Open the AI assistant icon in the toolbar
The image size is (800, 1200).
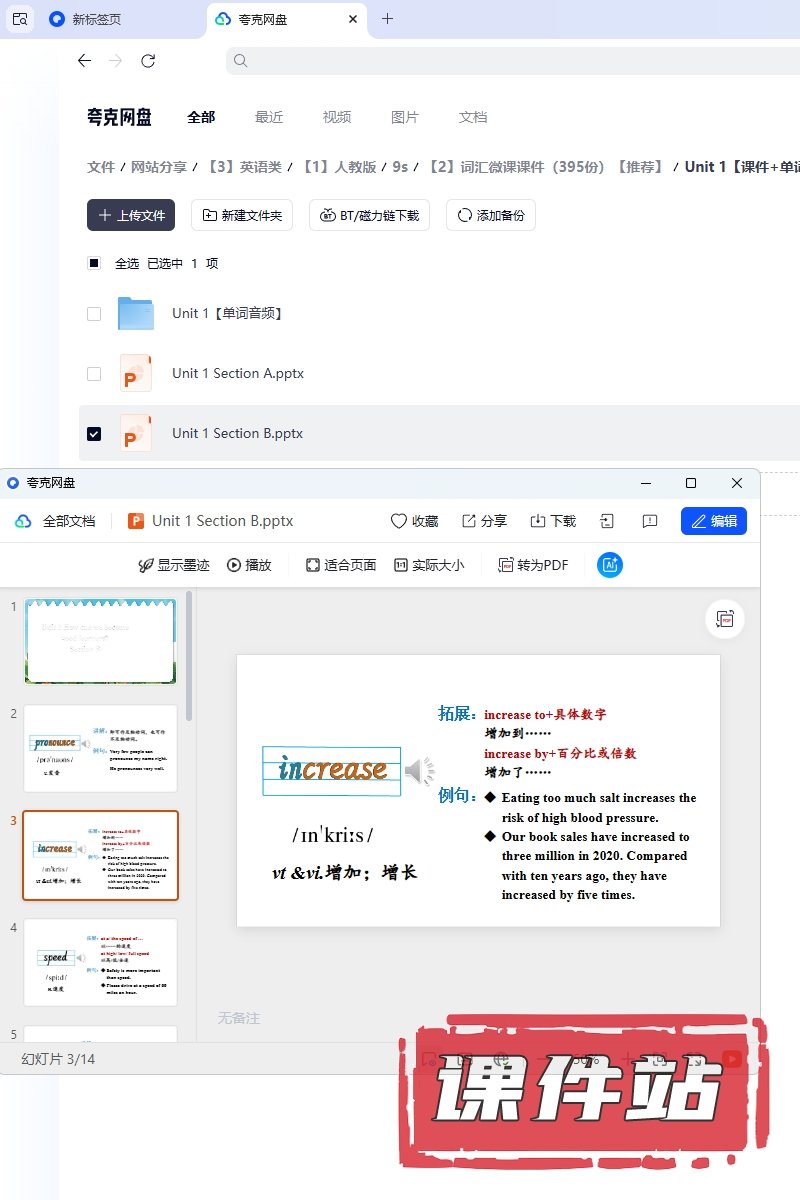pos(610,565)
